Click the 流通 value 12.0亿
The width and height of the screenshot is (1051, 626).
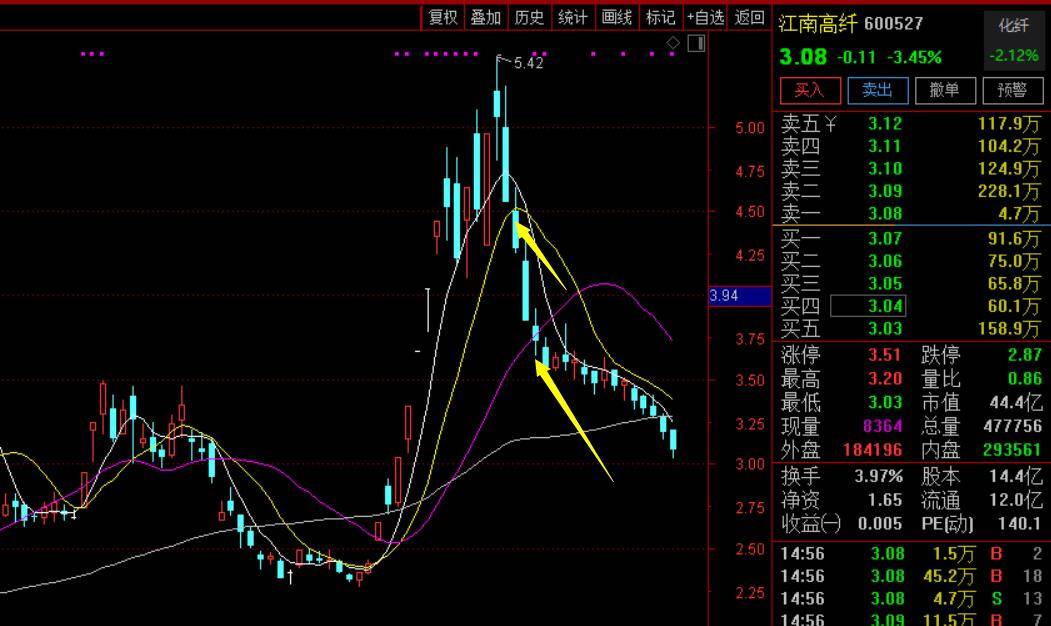click(x=1015, y=500)
